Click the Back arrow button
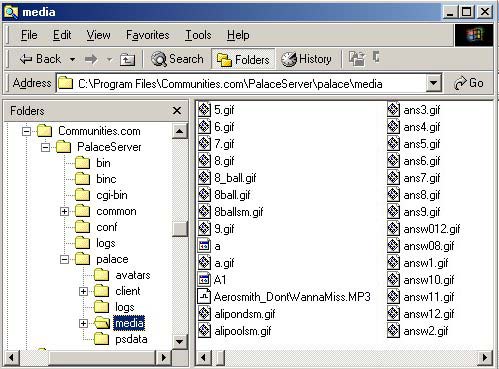 click(40, 59)
